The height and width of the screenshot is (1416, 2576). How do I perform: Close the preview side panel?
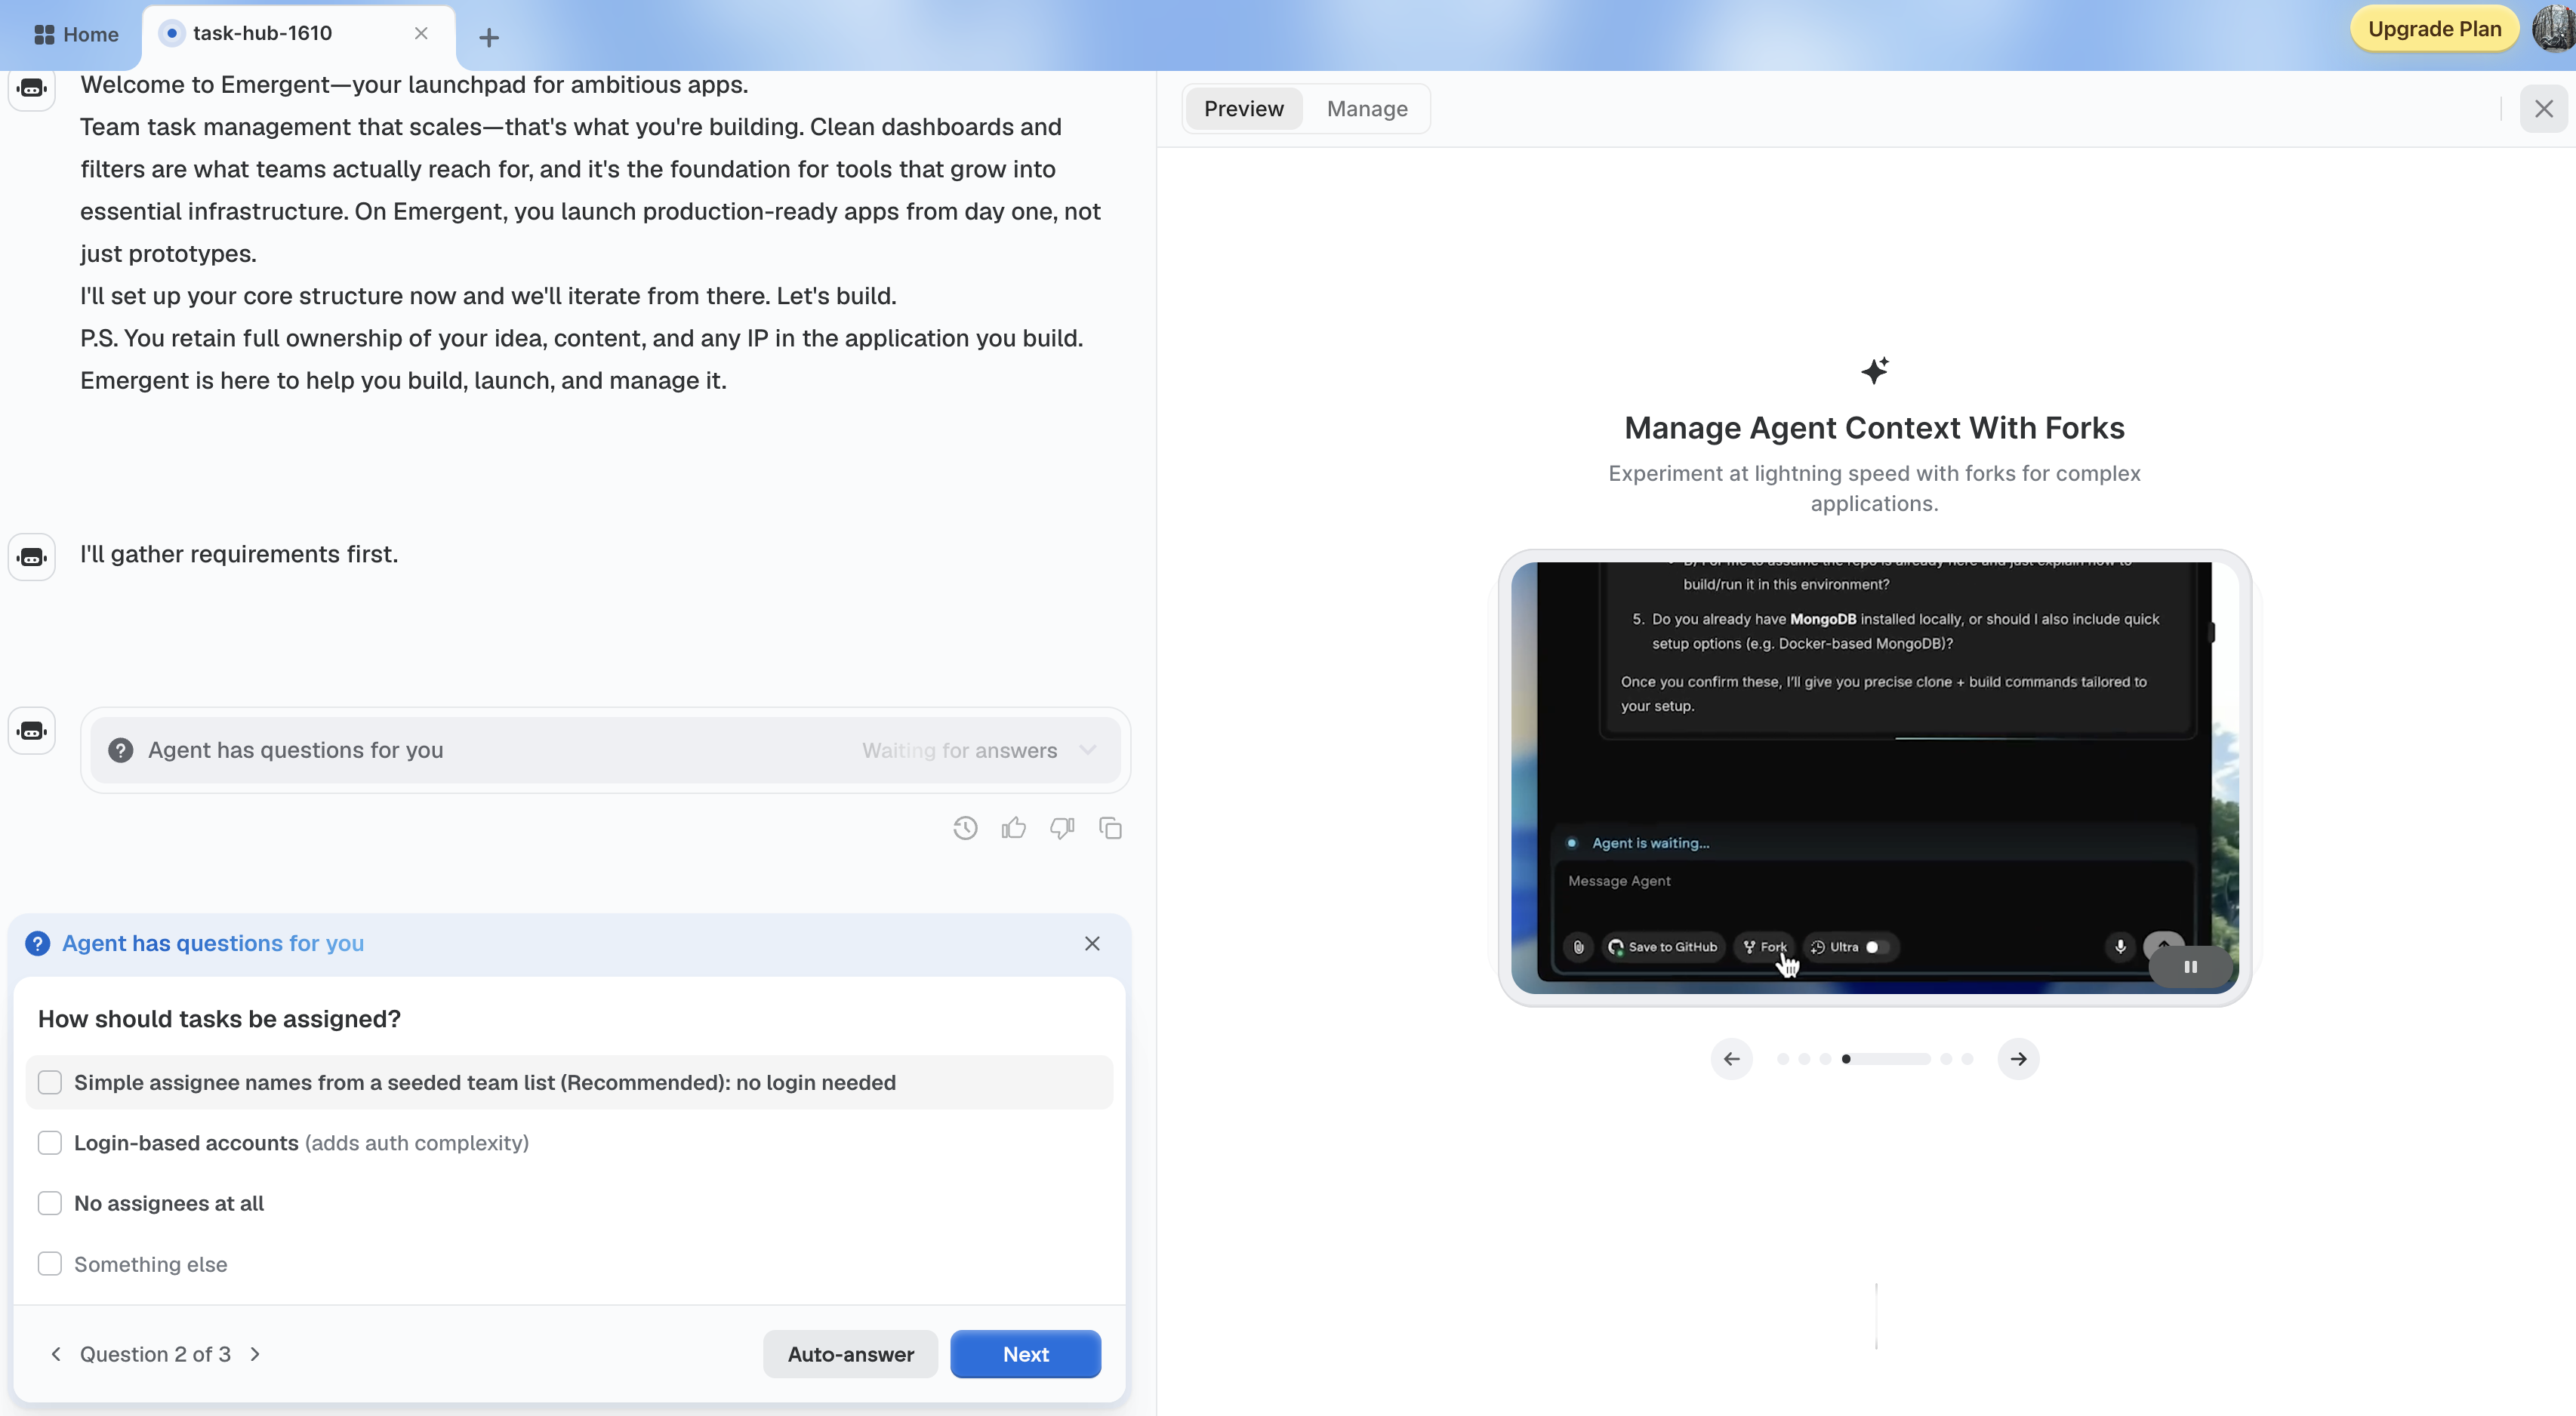[2543, 108]
